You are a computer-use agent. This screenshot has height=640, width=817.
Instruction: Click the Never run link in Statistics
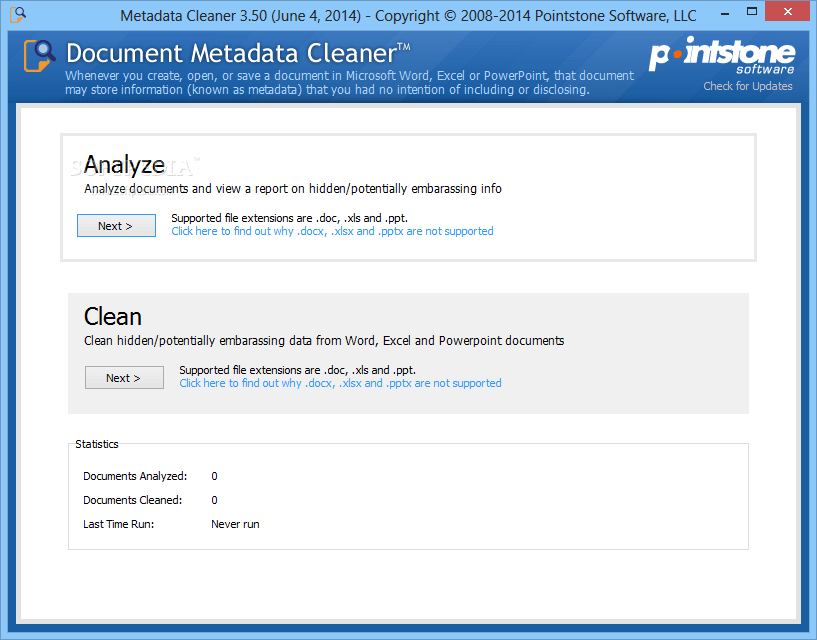[x=235, y=523]
